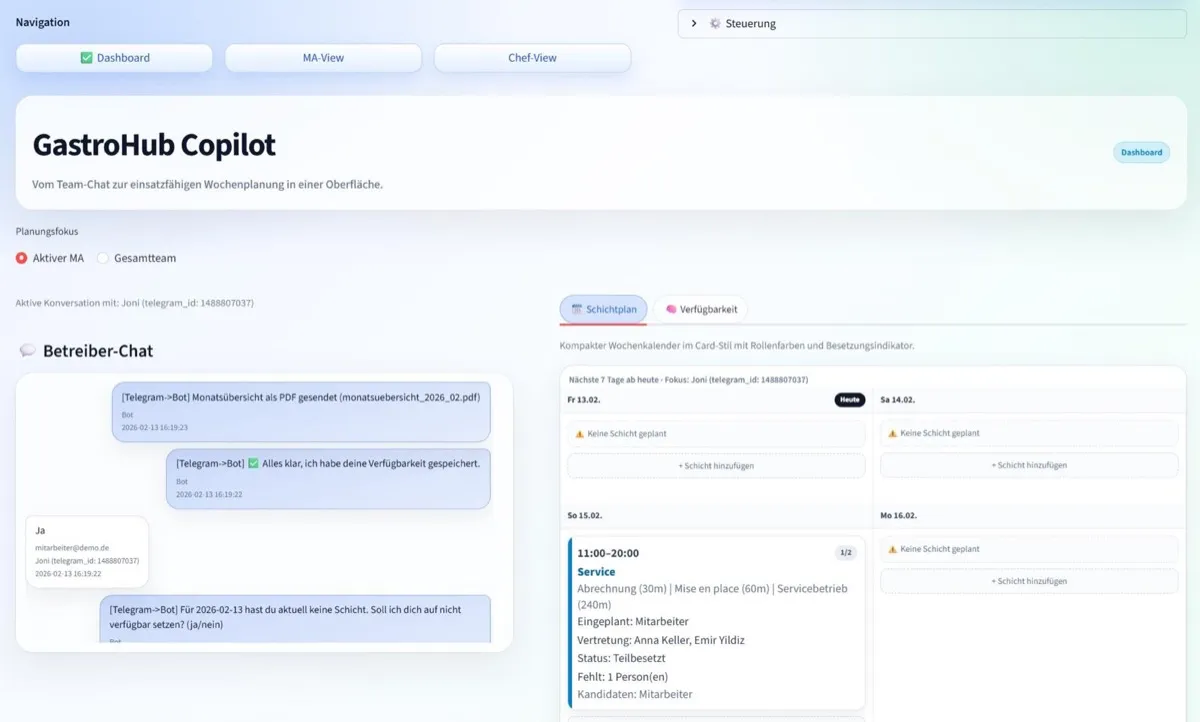Click the speech bubble icon beside Betreiber-Chat

(28, 351)
